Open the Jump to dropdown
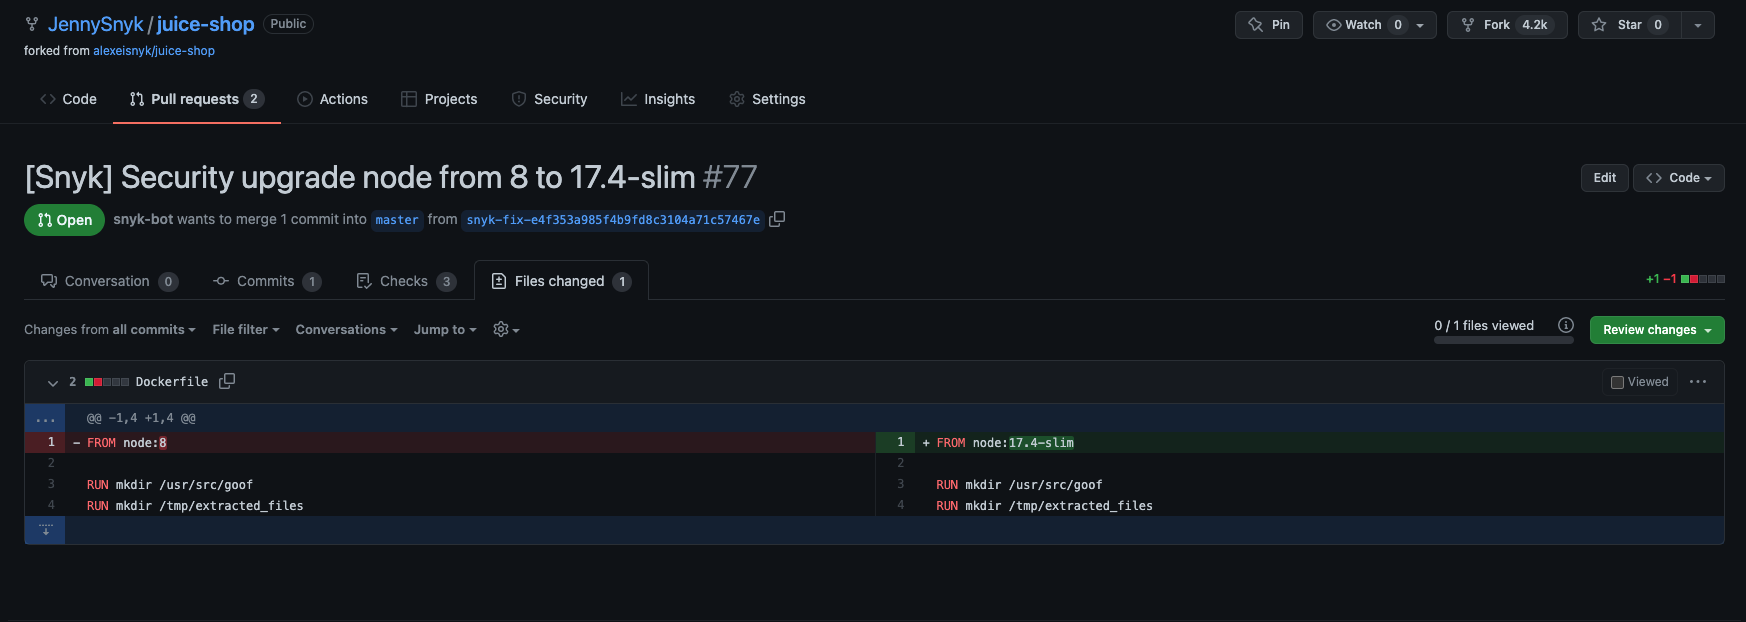This screenshot has height=622, width=1746. (445, 329)
